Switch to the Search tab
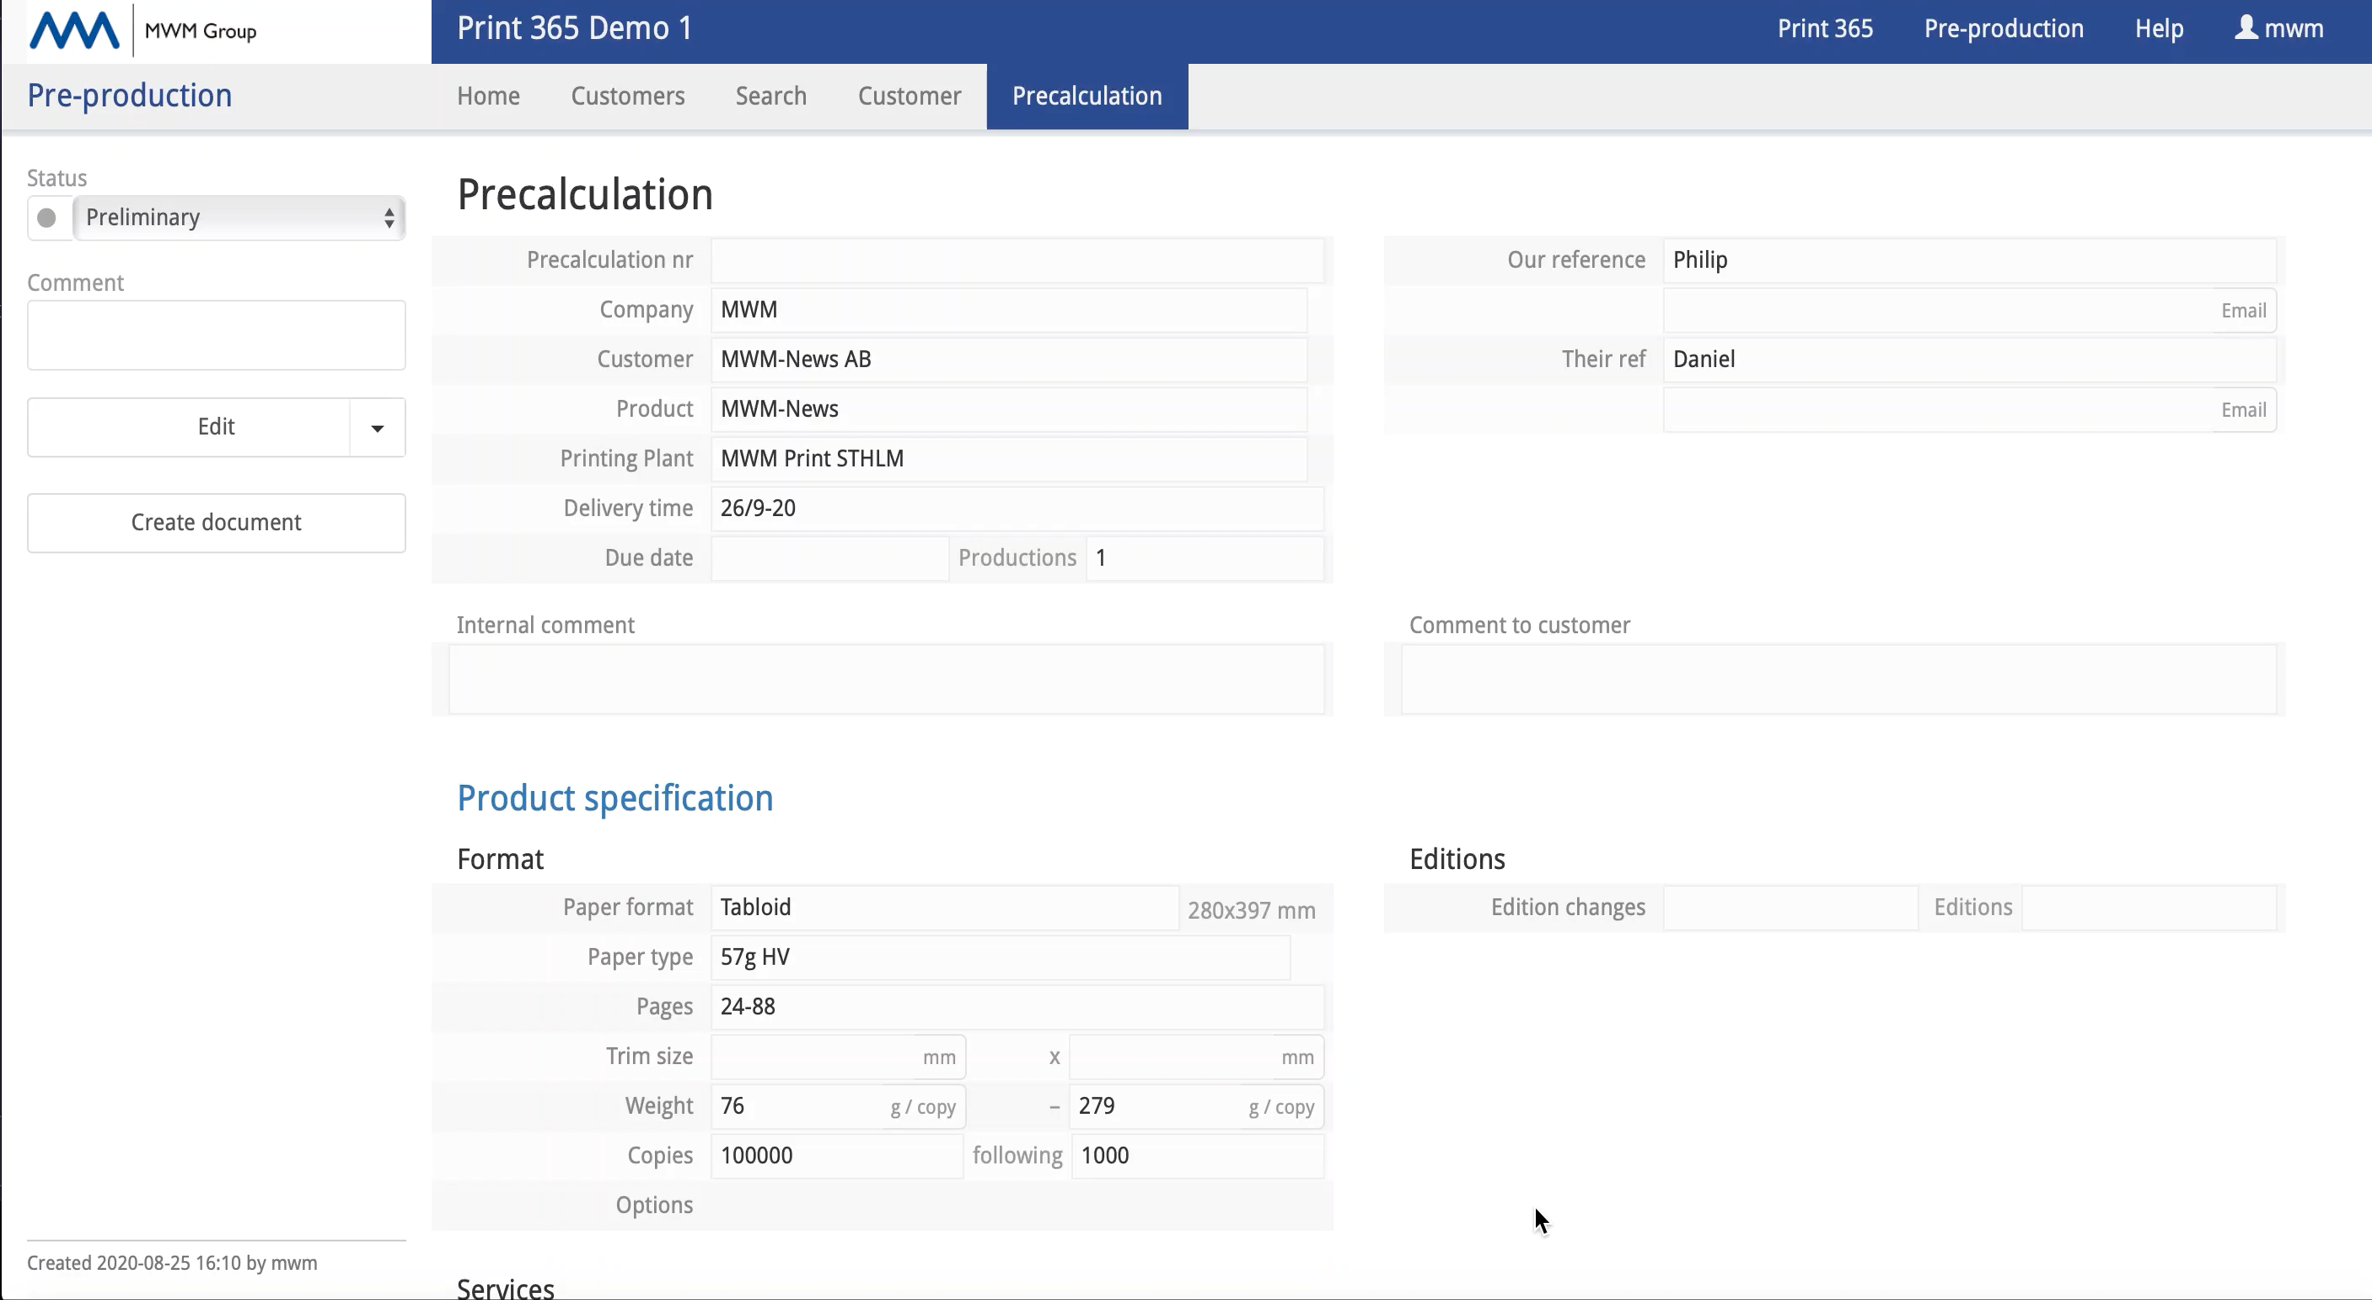The width and height of the screenshot is (2372, 1300). 771,96
